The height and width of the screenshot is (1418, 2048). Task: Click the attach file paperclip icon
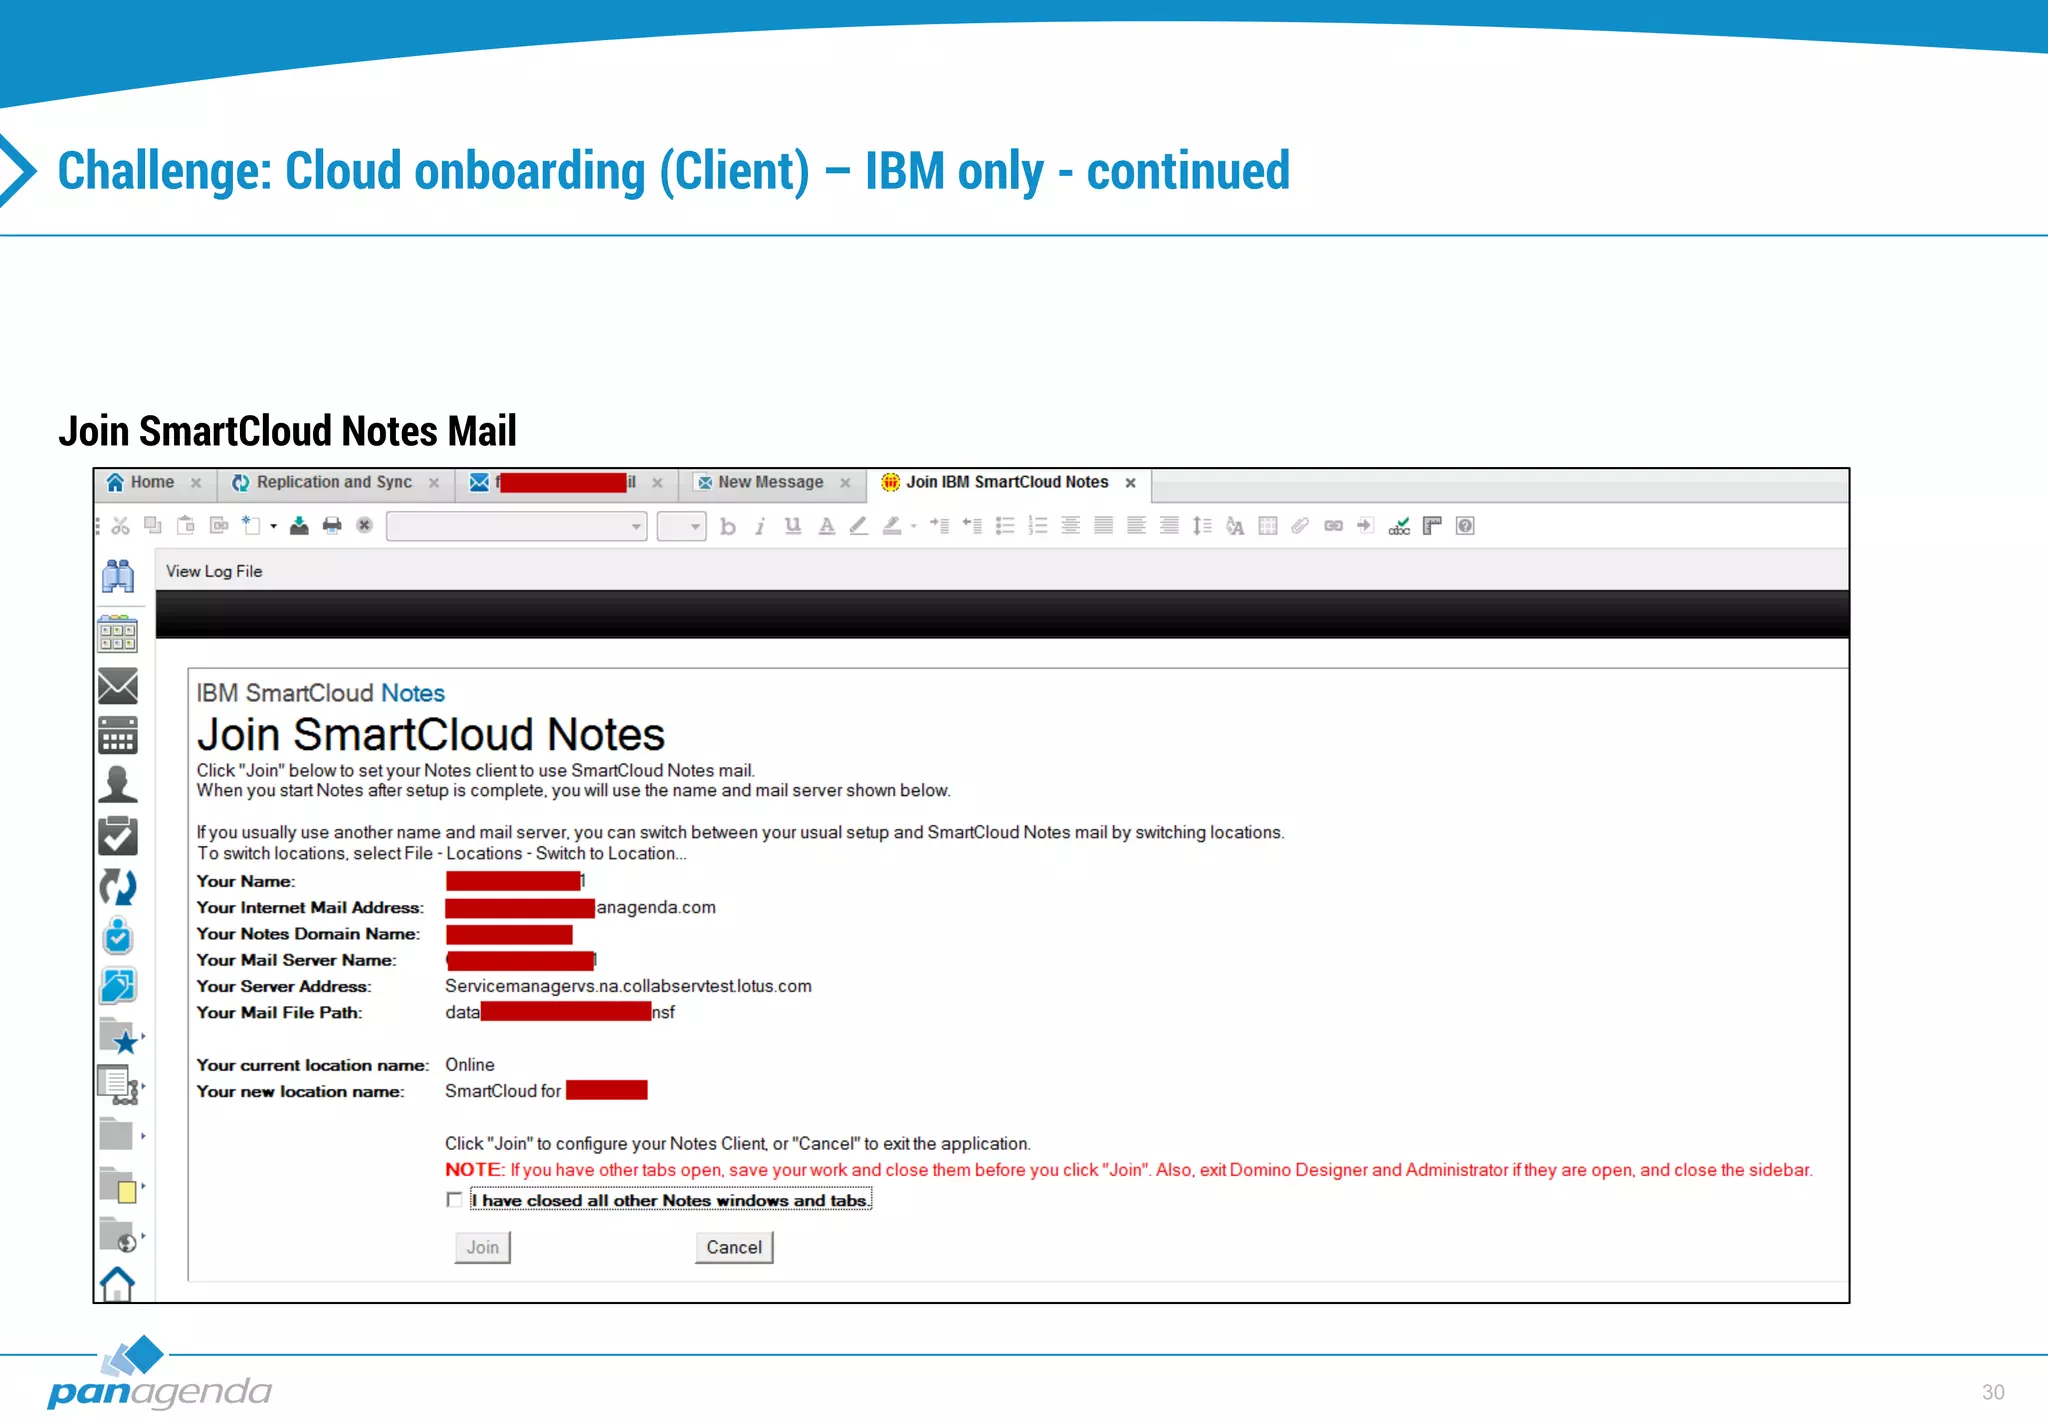tap(1300, 526)
